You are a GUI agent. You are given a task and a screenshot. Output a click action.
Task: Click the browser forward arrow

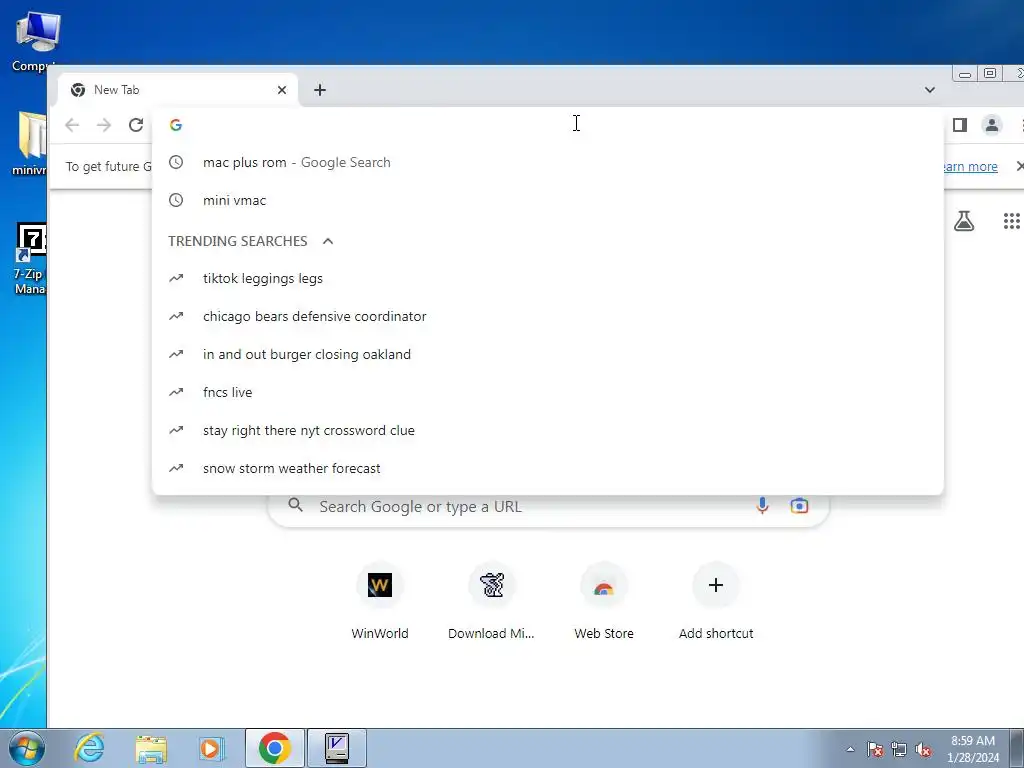[x=104, y=125]
